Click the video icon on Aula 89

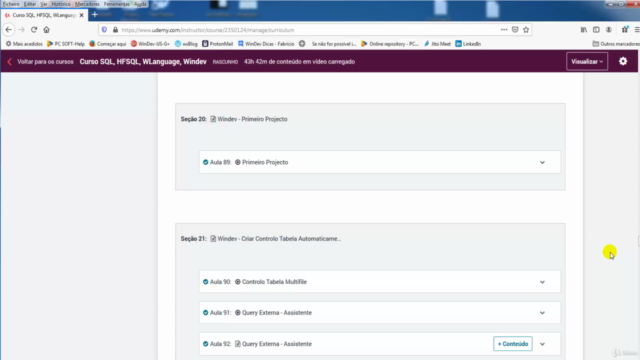click(238, 162)
